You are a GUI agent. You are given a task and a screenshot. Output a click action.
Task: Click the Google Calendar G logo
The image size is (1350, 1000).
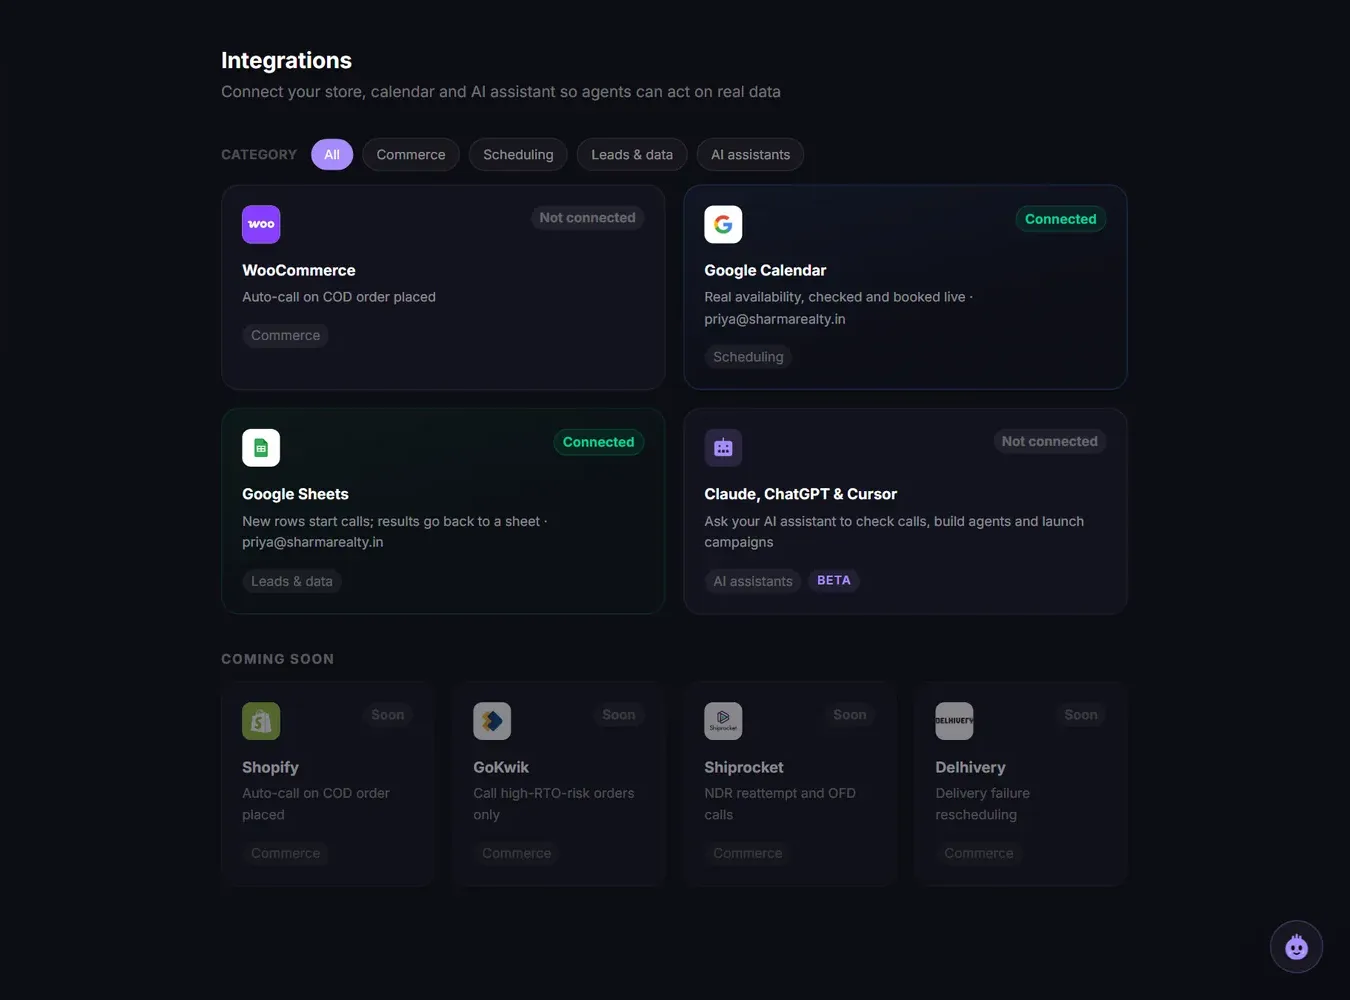click(723, 224)
